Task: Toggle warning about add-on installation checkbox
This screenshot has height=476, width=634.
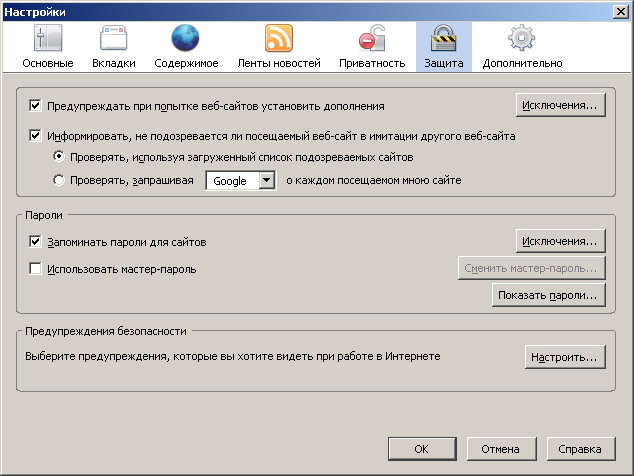Action: tap(35, 106)
